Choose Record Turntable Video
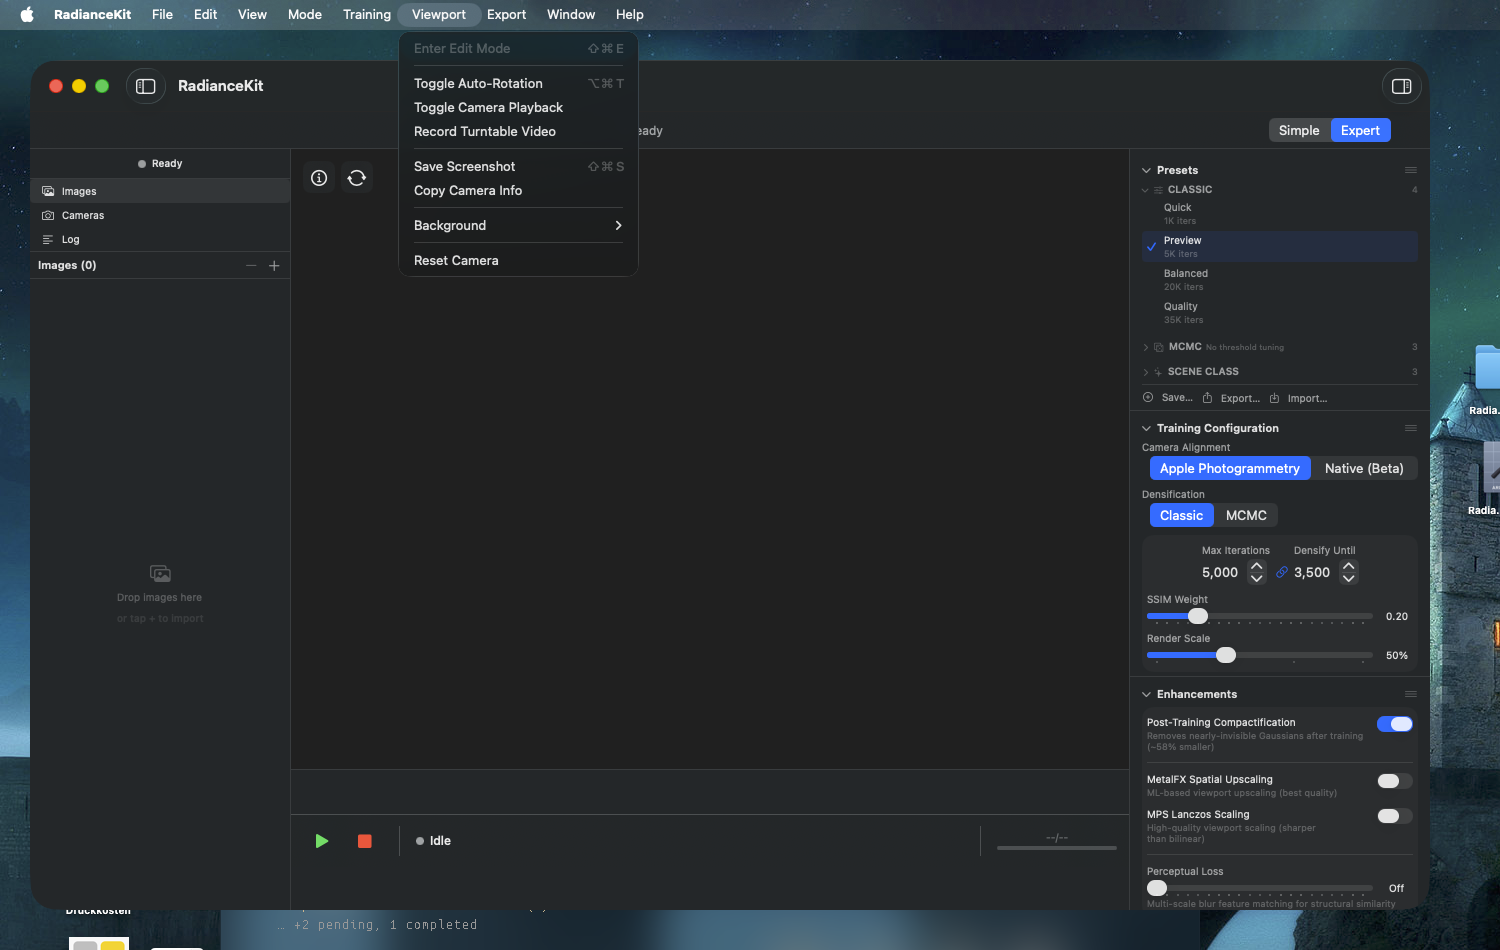The width and height of the screenshot is (1500, 950). [518, 131]
